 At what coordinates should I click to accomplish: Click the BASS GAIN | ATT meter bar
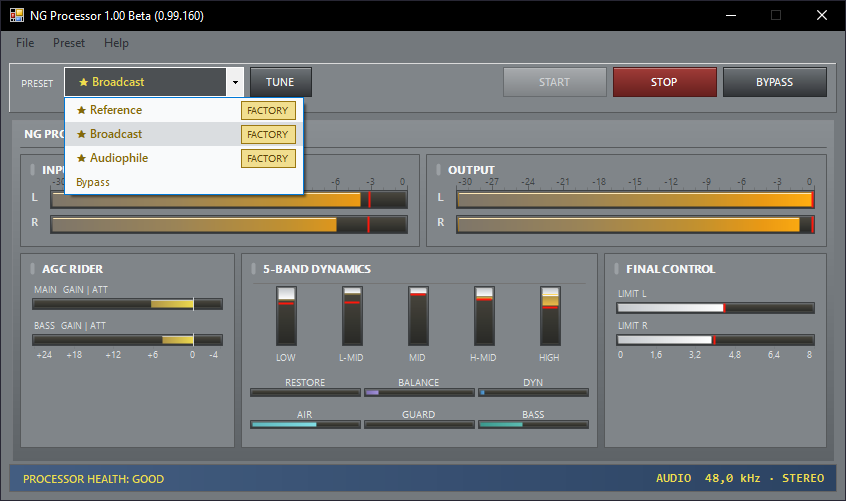click(127, 340)
